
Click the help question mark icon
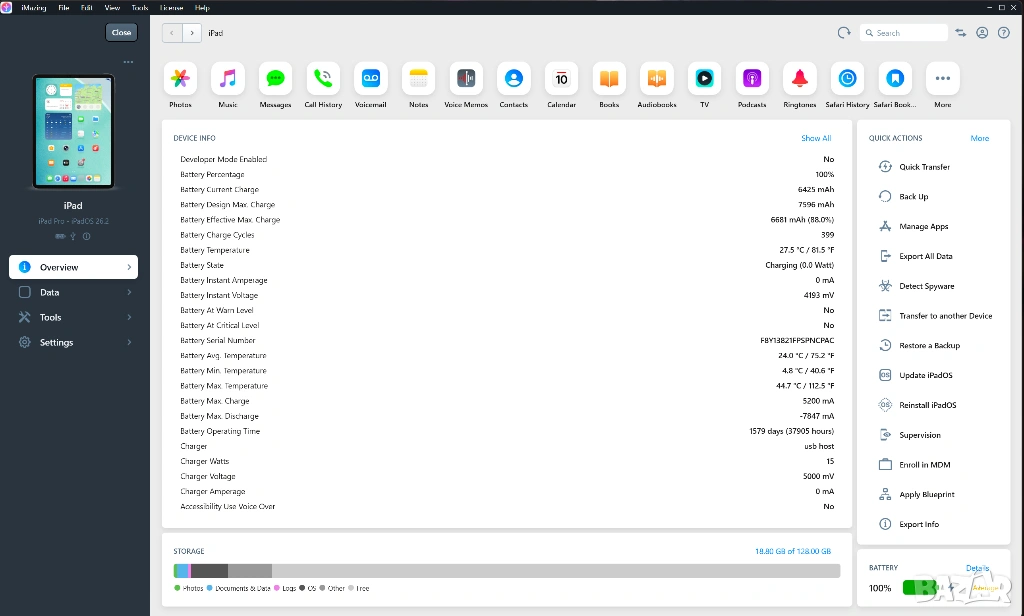[1004, 33]
